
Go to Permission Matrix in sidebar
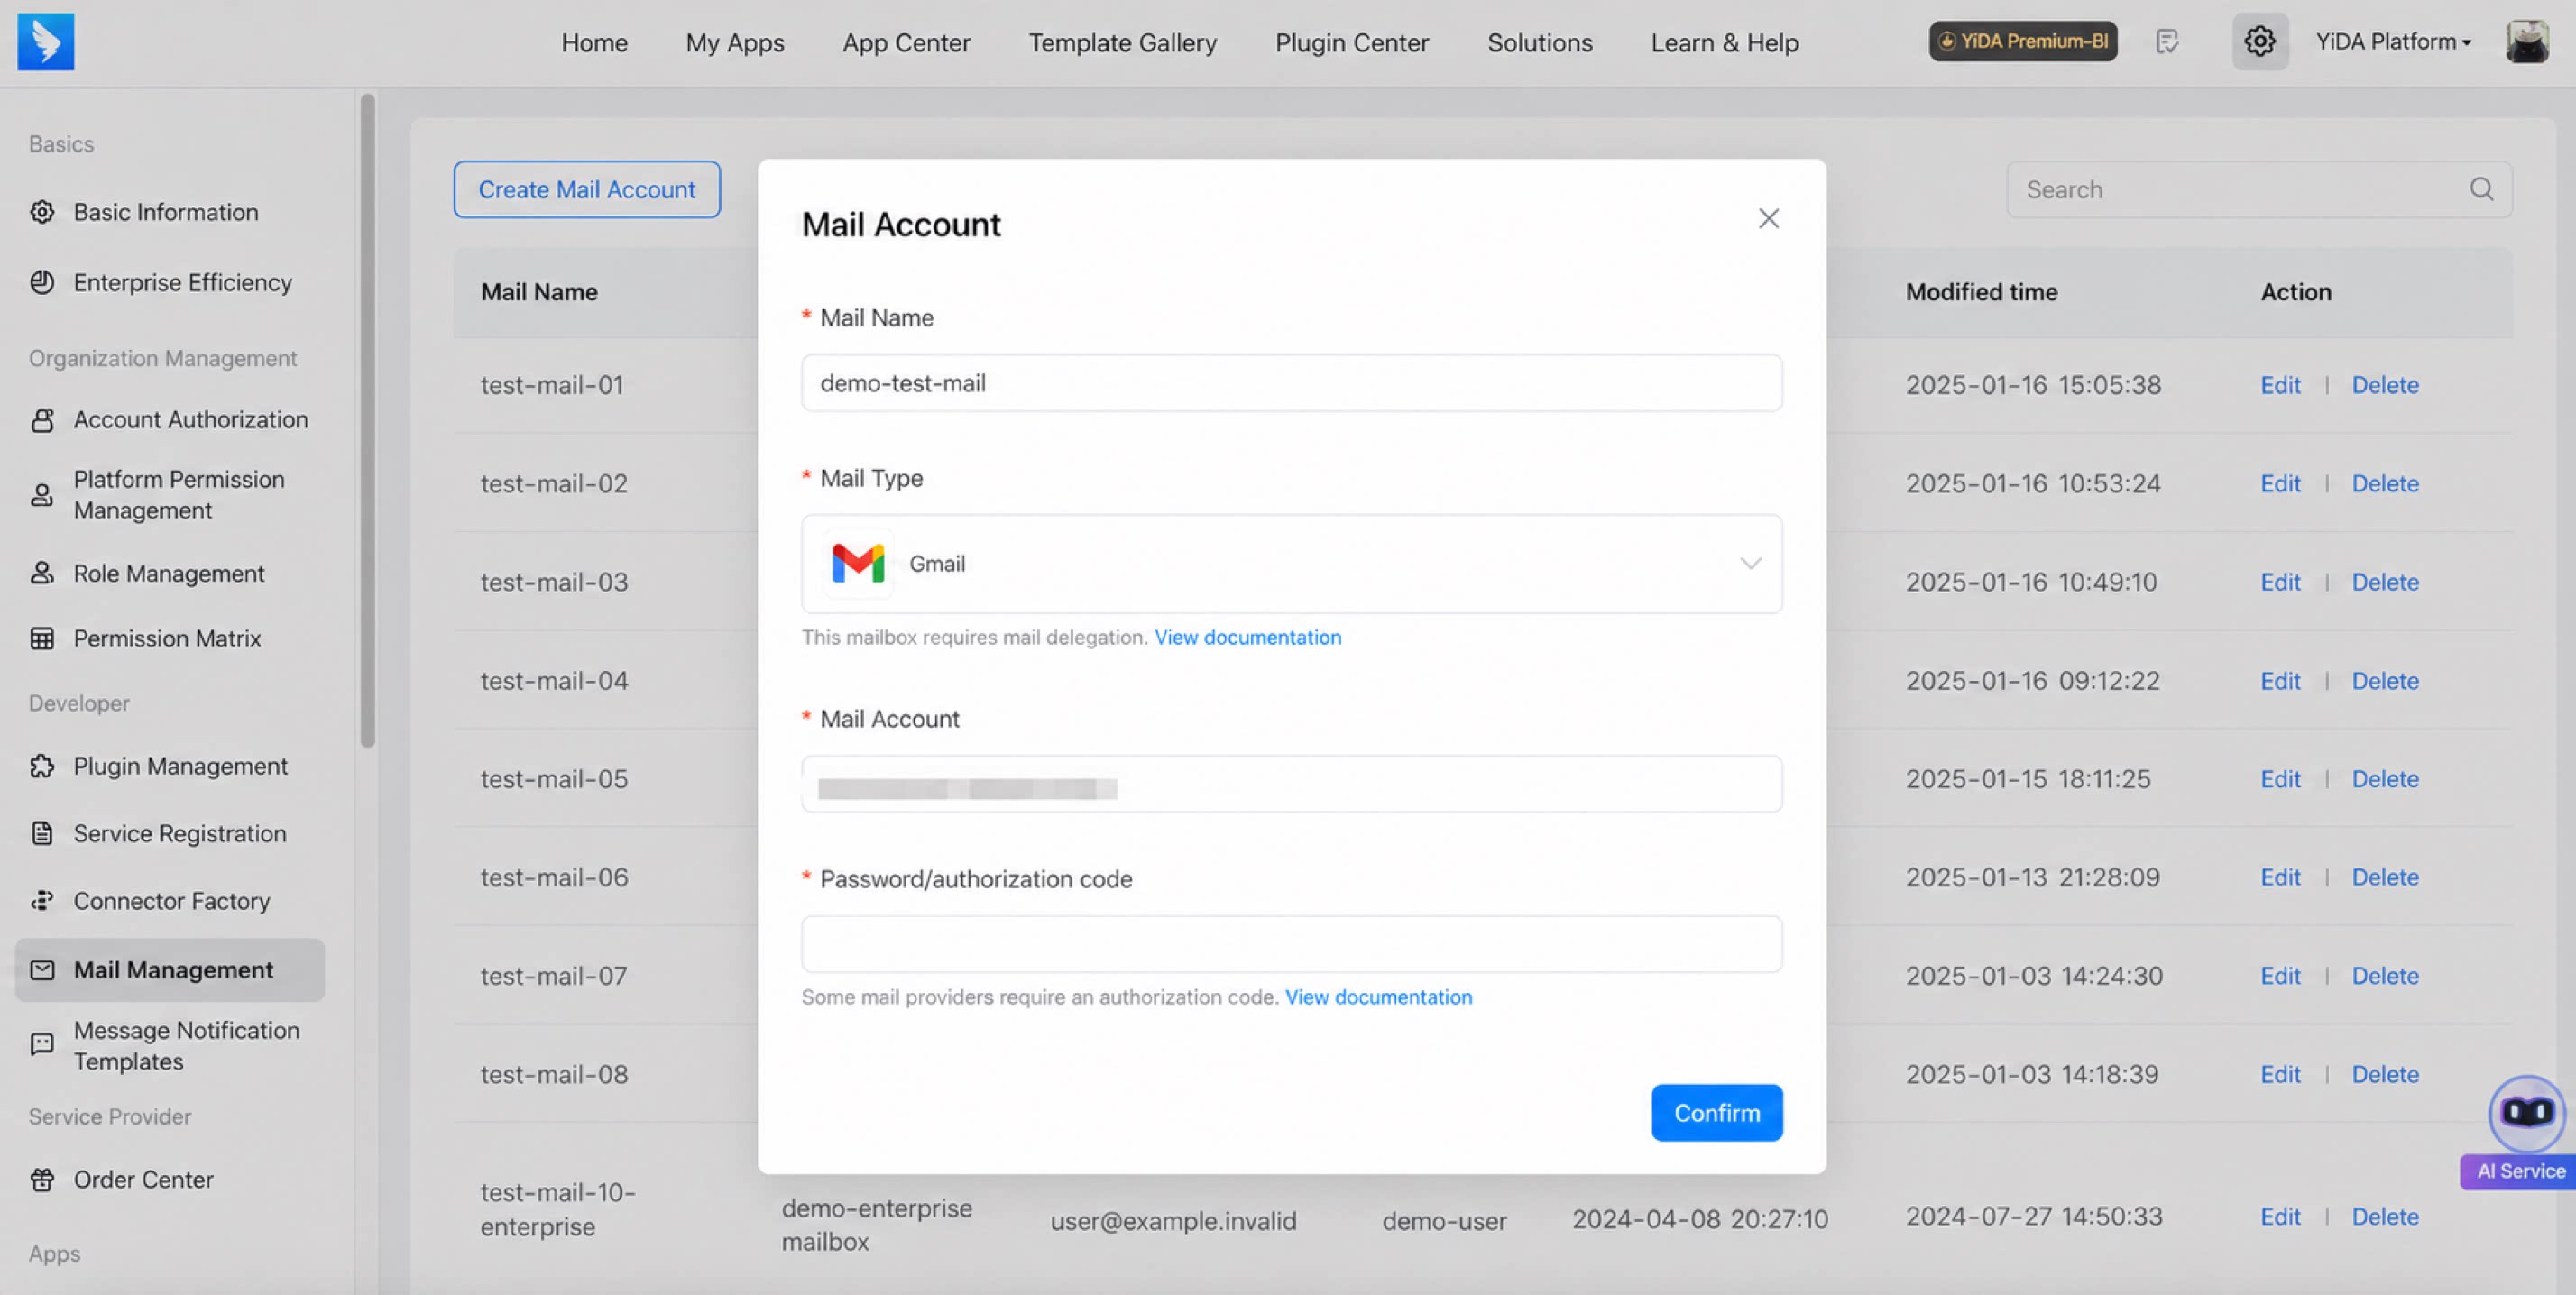click(167, 638)
